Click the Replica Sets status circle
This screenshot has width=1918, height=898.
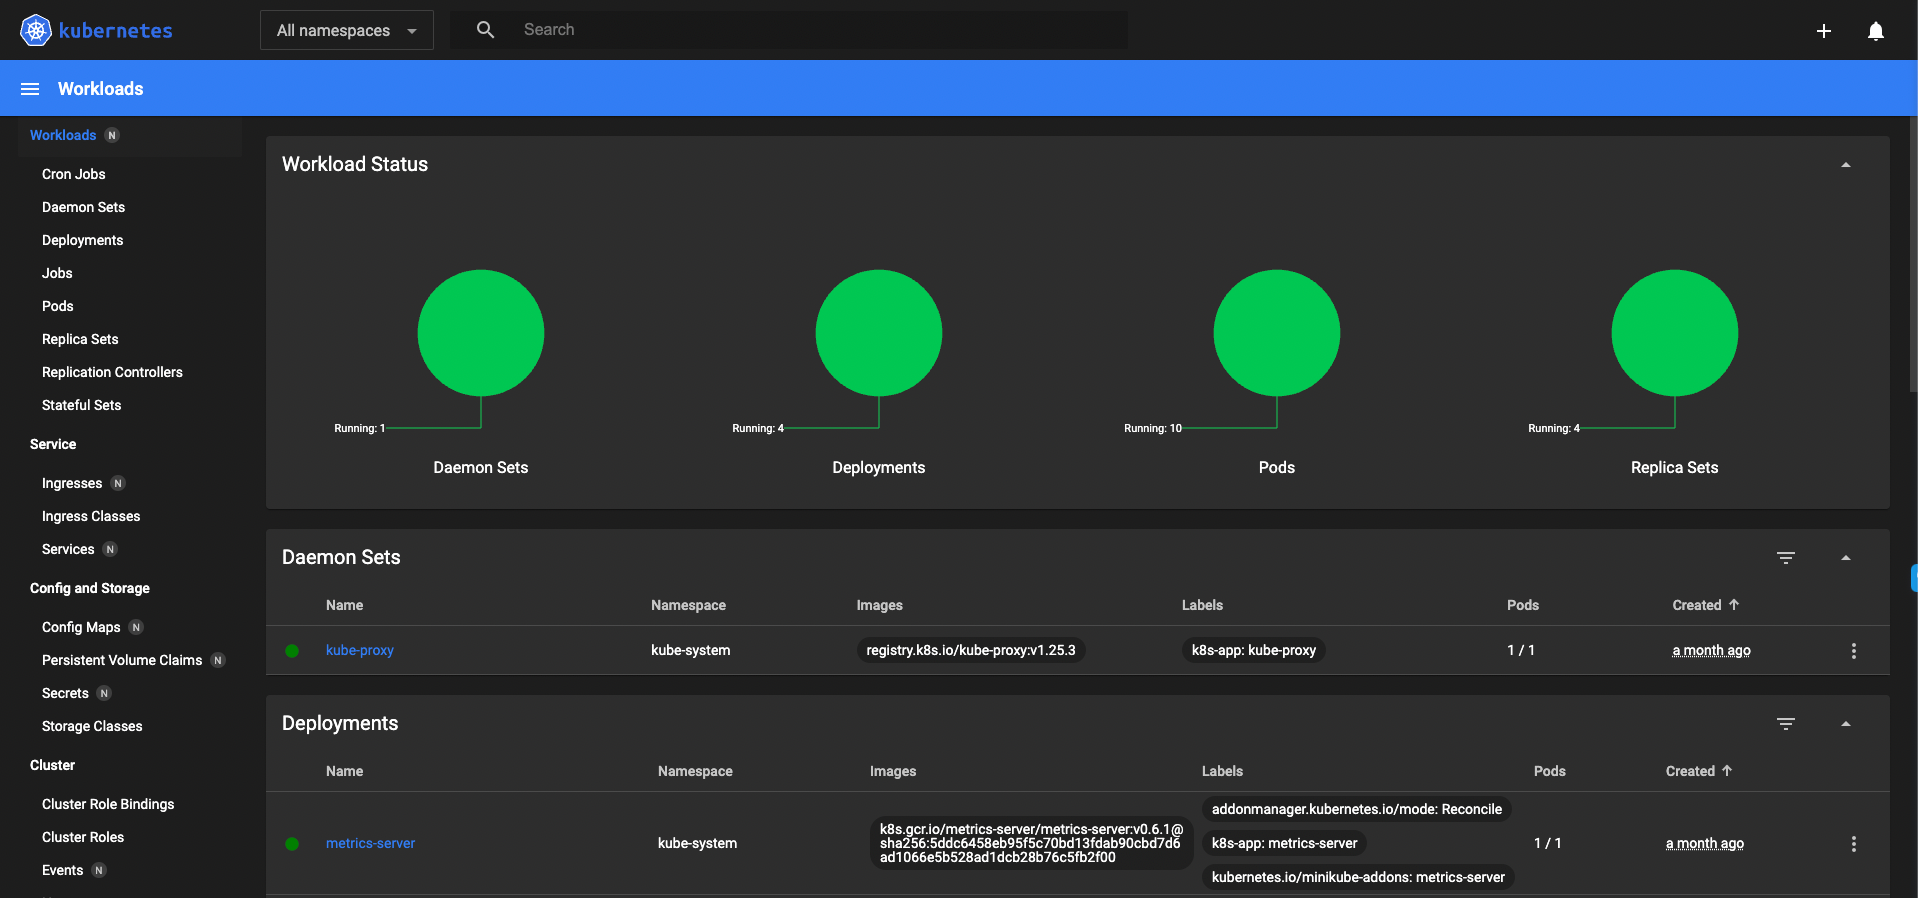[1675, 333]
